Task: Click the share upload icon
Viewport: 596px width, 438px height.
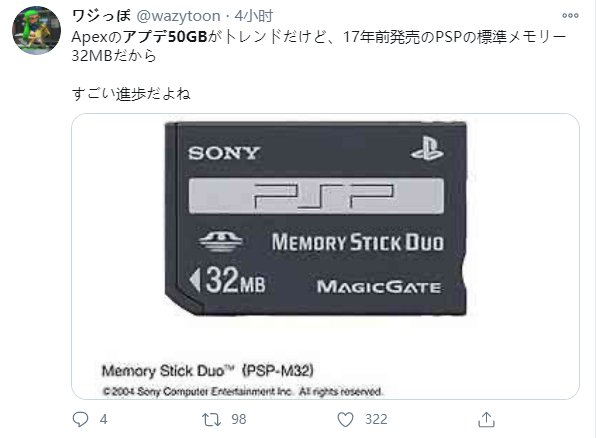Action: [x=486, y=419]
